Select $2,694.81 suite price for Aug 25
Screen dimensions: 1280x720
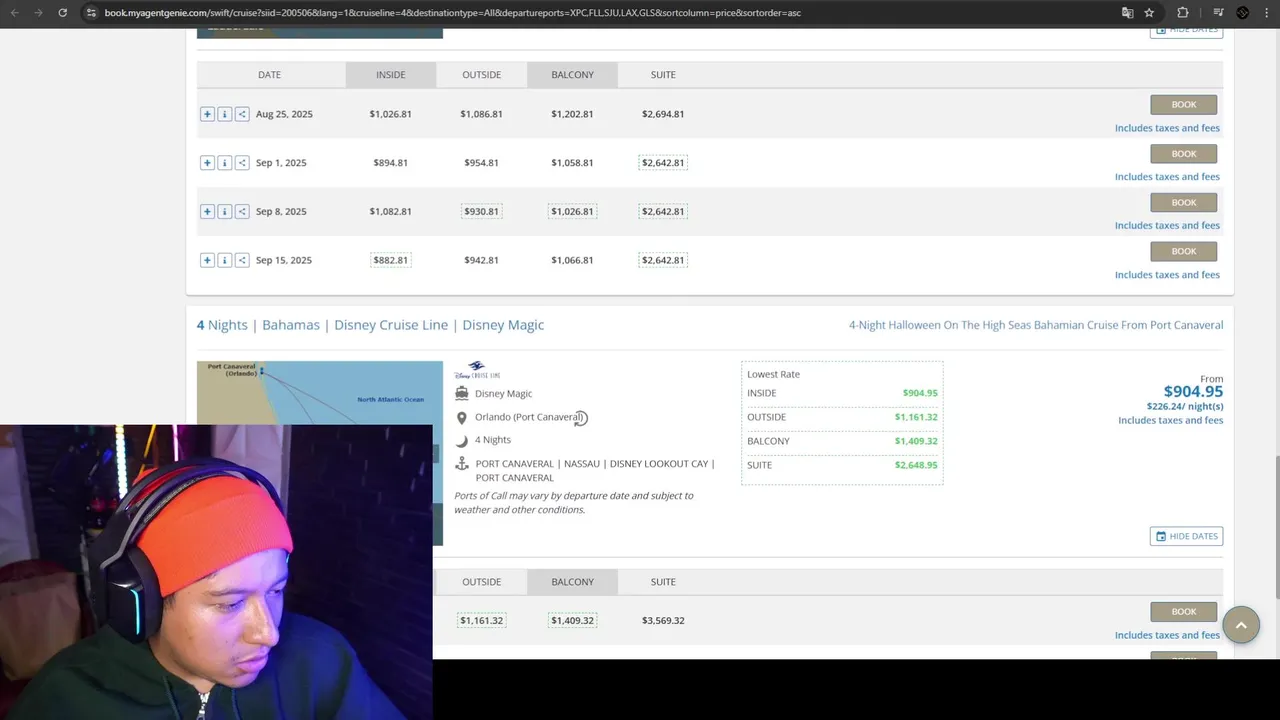(663, 114)
